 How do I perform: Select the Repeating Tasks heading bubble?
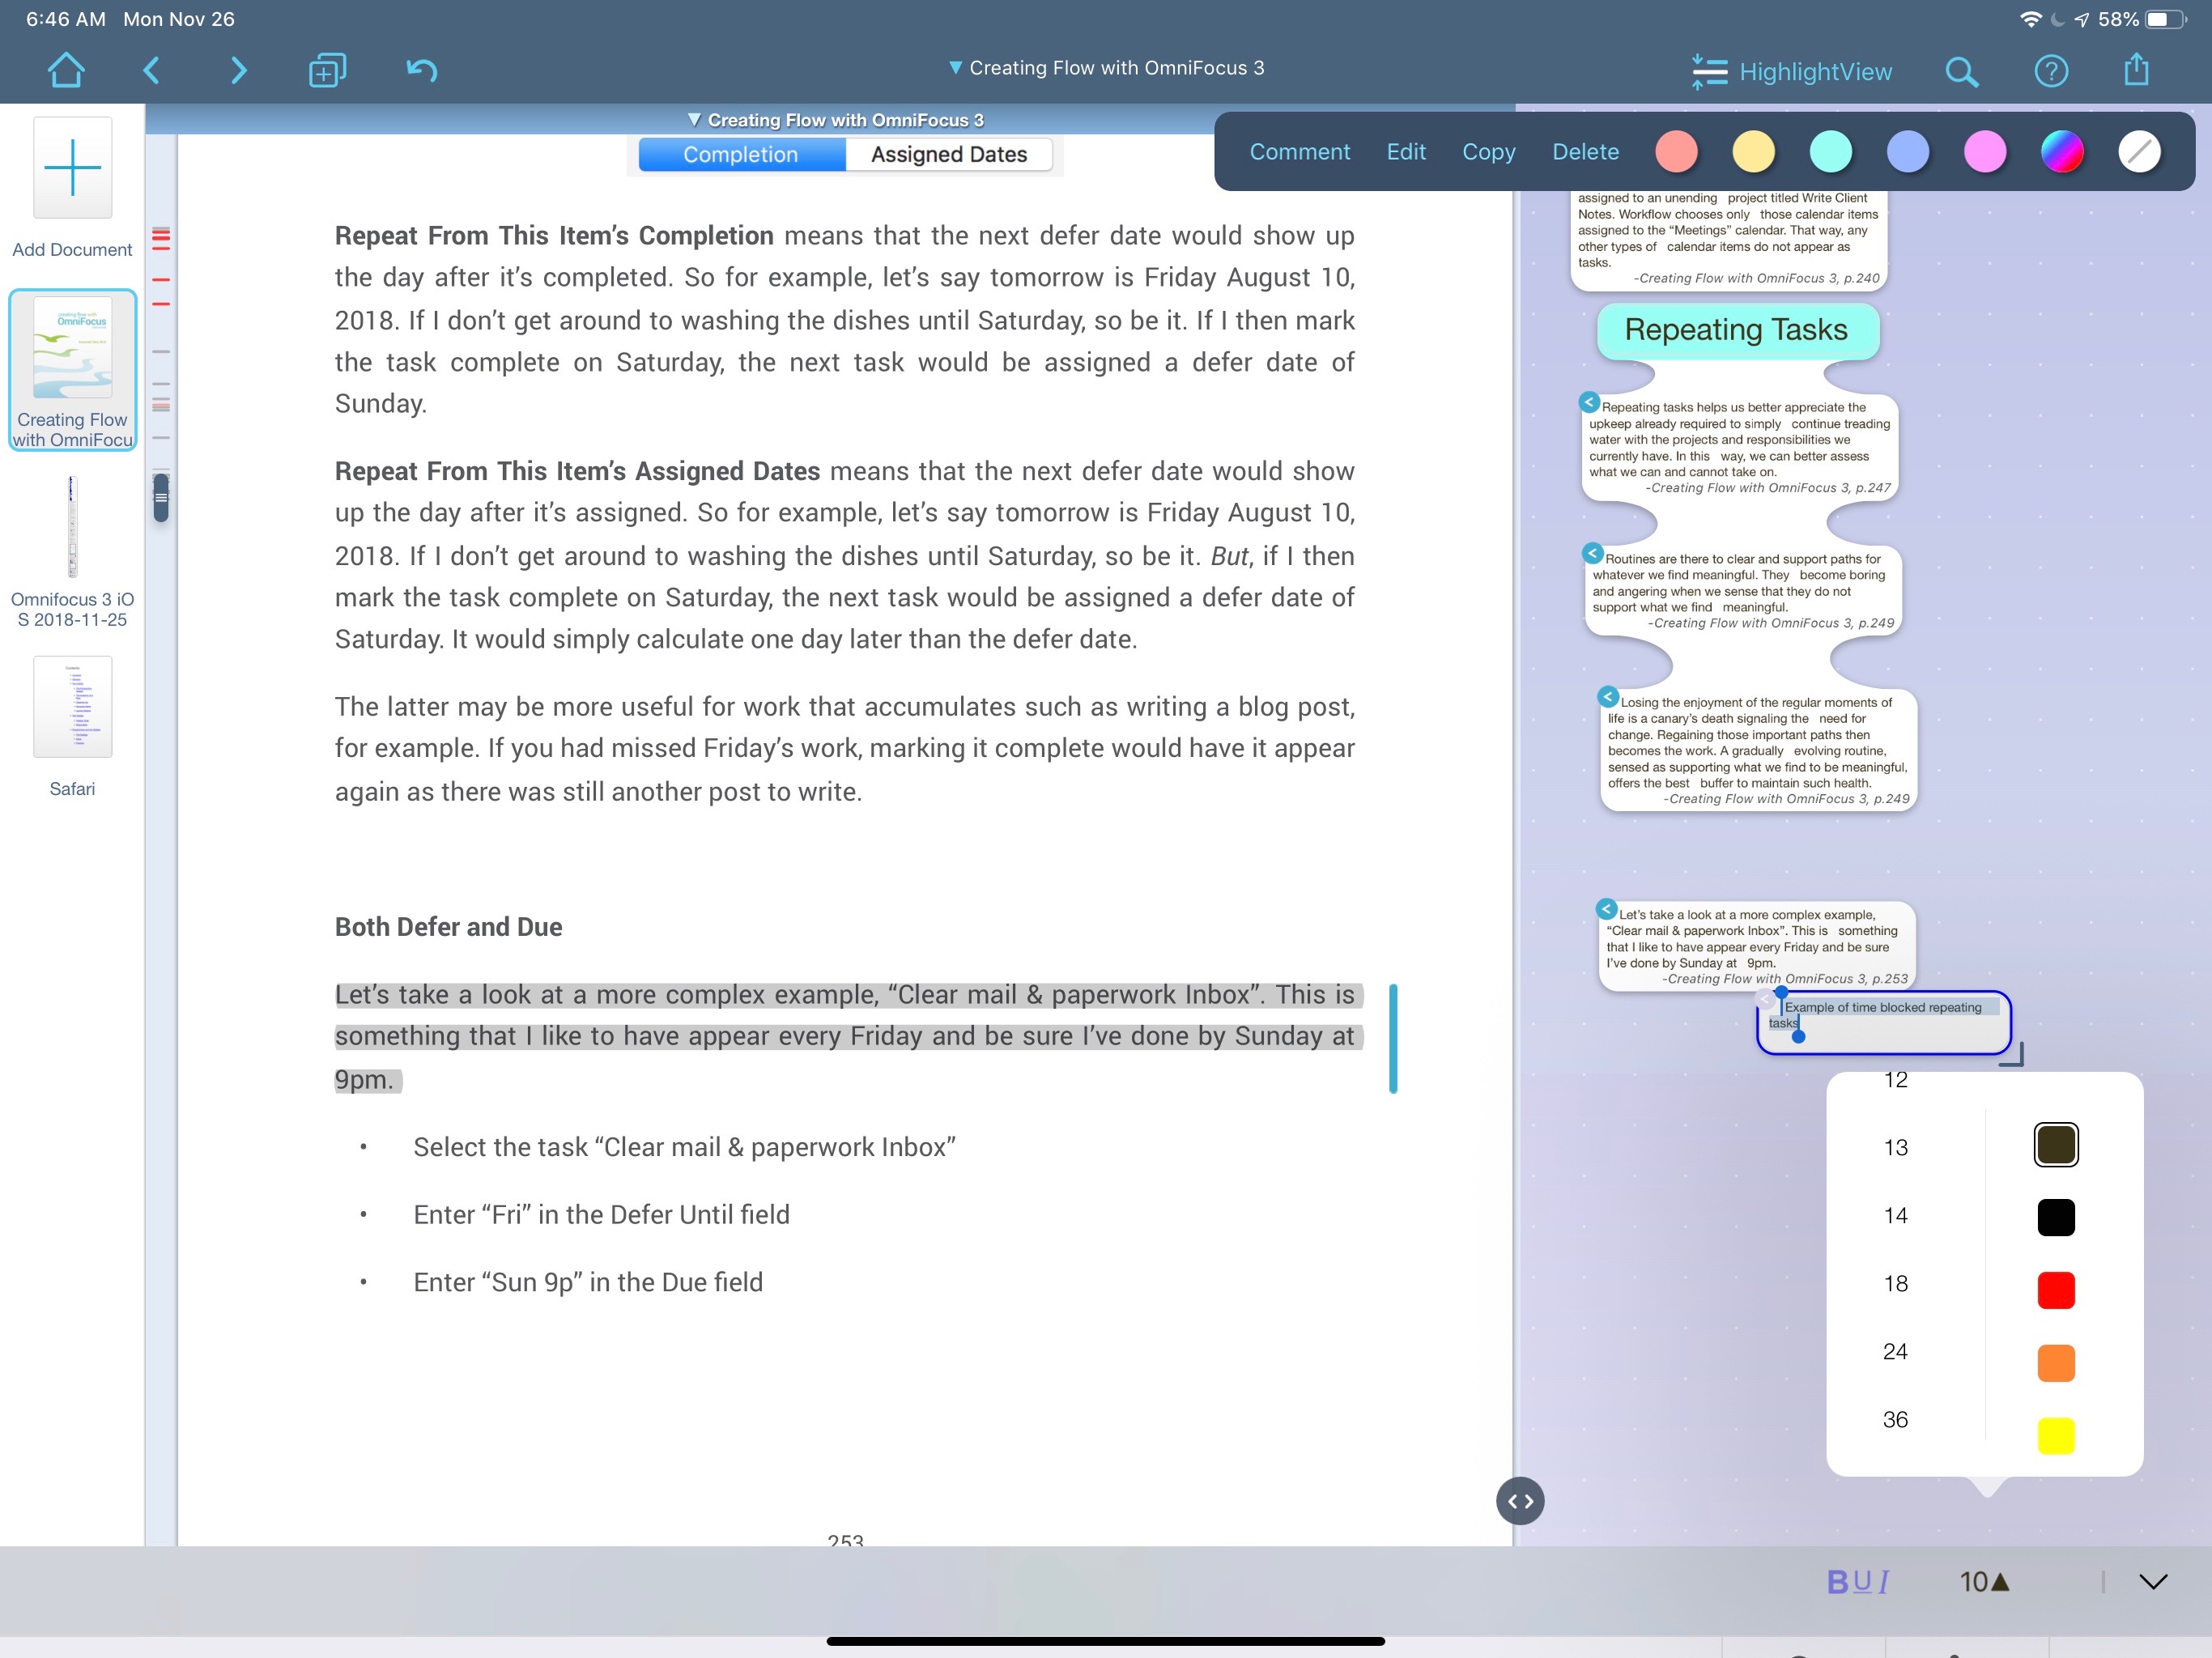(1737, 330)
